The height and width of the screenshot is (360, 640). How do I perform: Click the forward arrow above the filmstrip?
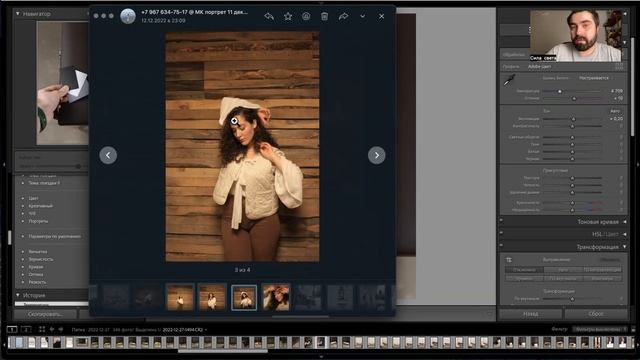[x=61, y=329]
